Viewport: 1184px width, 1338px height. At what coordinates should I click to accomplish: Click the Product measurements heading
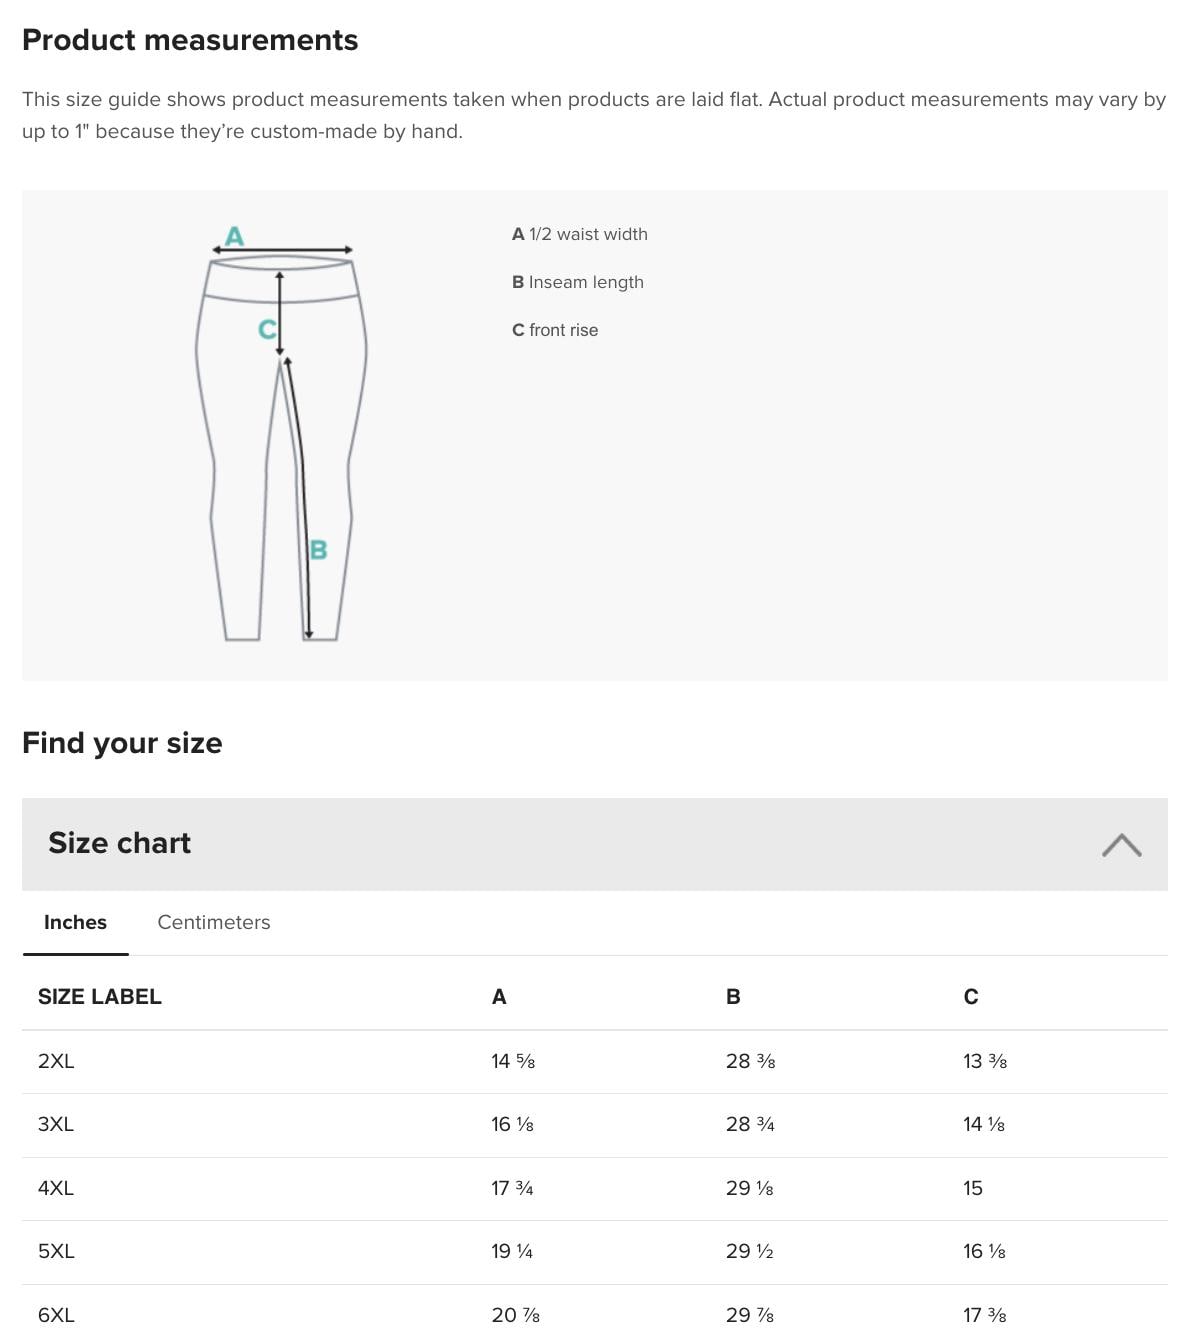coord(191,40)
